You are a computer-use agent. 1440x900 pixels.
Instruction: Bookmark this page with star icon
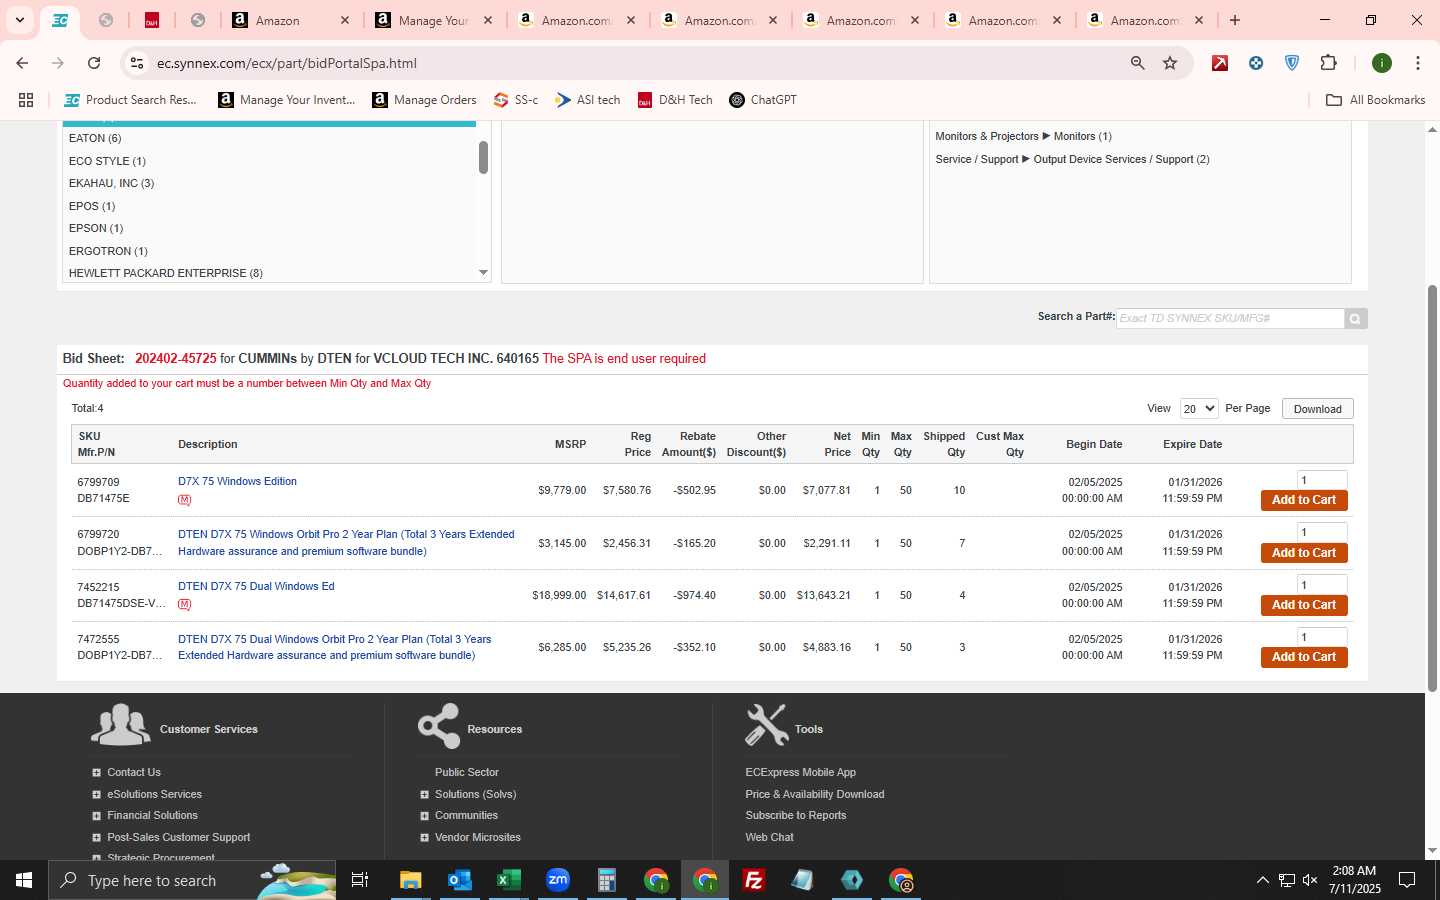[1170, 63]
